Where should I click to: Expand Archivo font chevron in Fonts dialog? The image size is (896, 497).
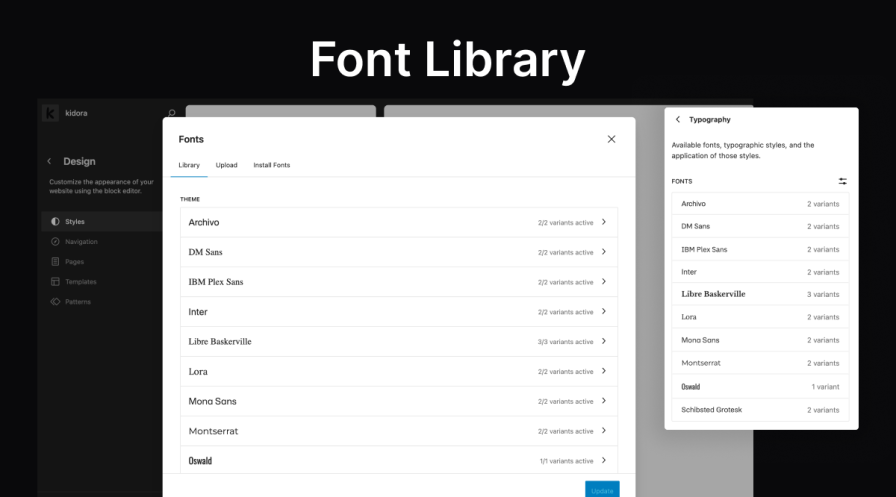point(604,222)
